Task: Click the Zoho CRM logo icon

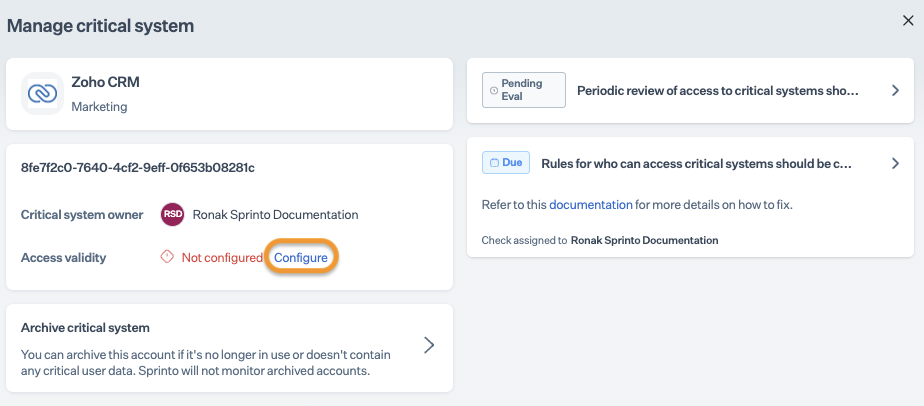Action: tap(42, 93)
